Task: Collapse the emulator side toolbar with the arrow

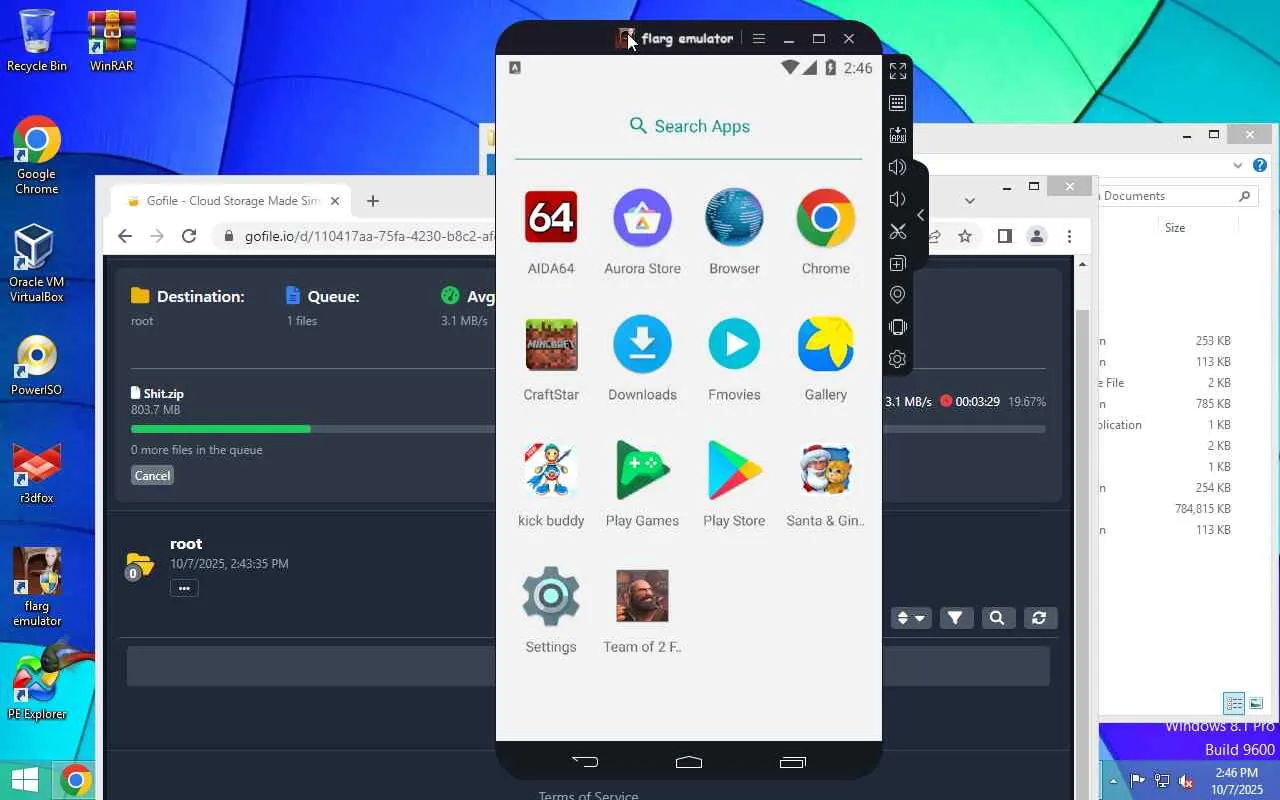Action: pyautogui.click(x=920, y=215)
